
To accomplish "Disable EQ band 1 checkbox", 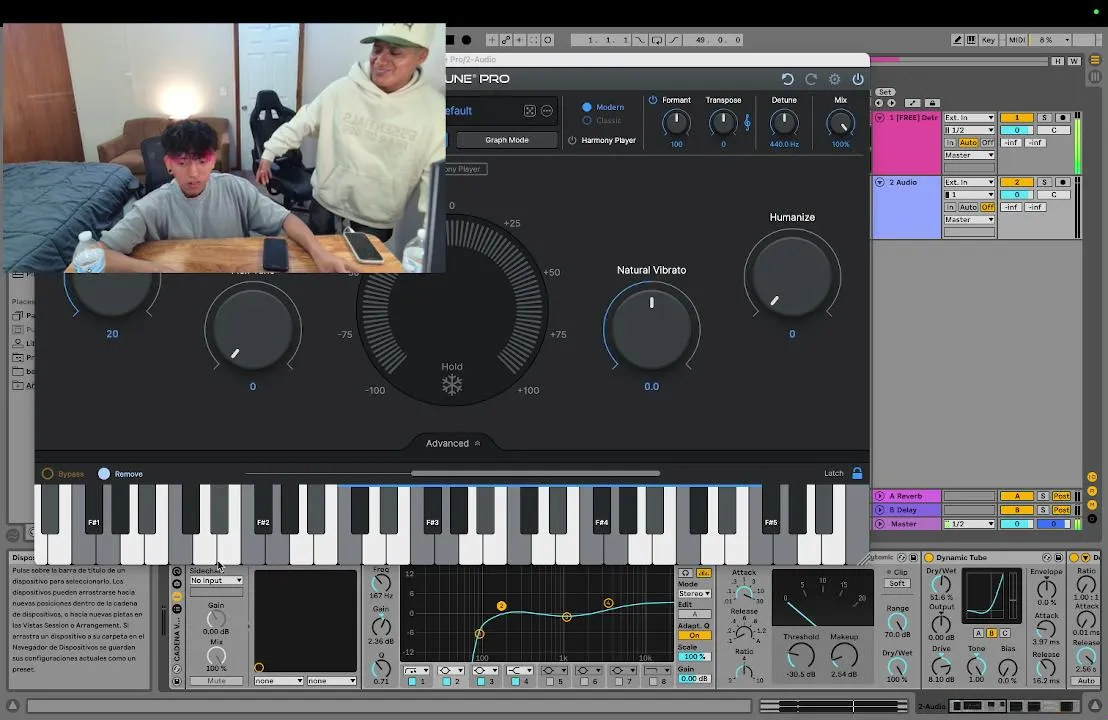I will click(x=412, y=682).
